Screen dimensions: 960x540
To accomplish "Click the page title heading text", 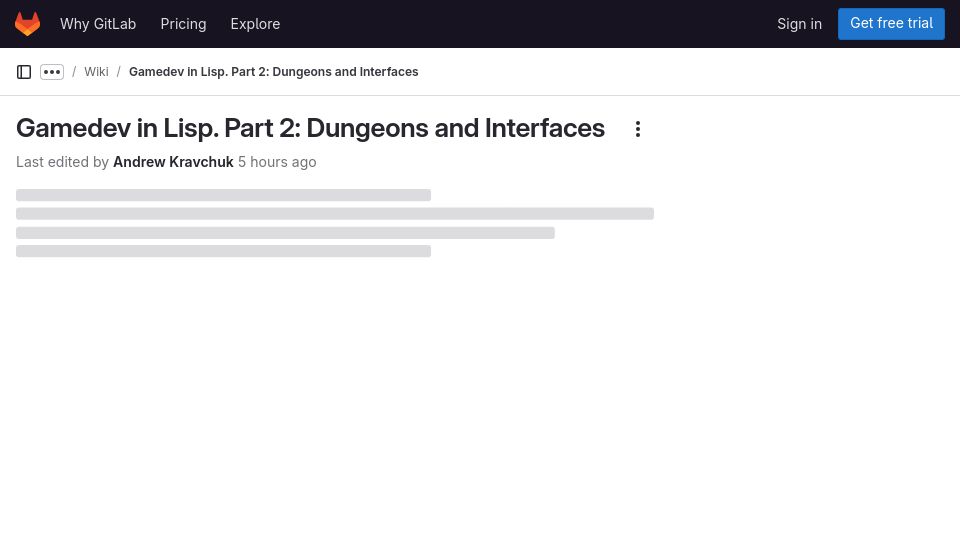I will click(x=310, y=129).
